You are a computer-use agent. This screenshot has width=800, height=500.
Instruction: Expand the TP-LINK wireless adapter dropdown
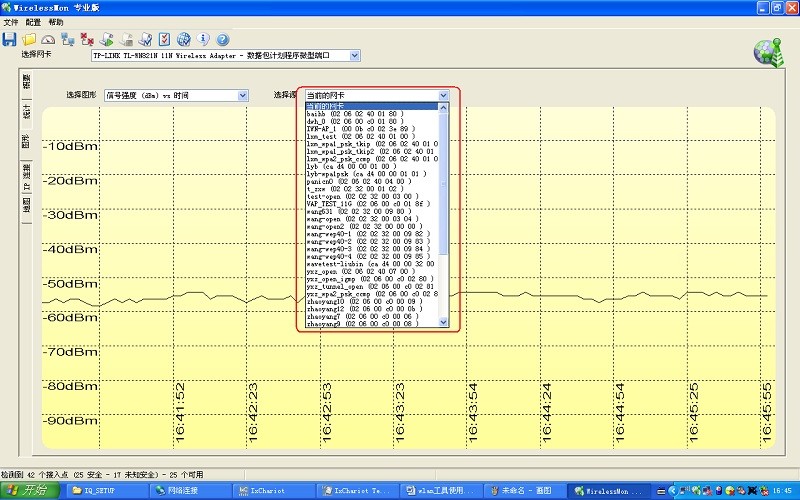[354, 55]
